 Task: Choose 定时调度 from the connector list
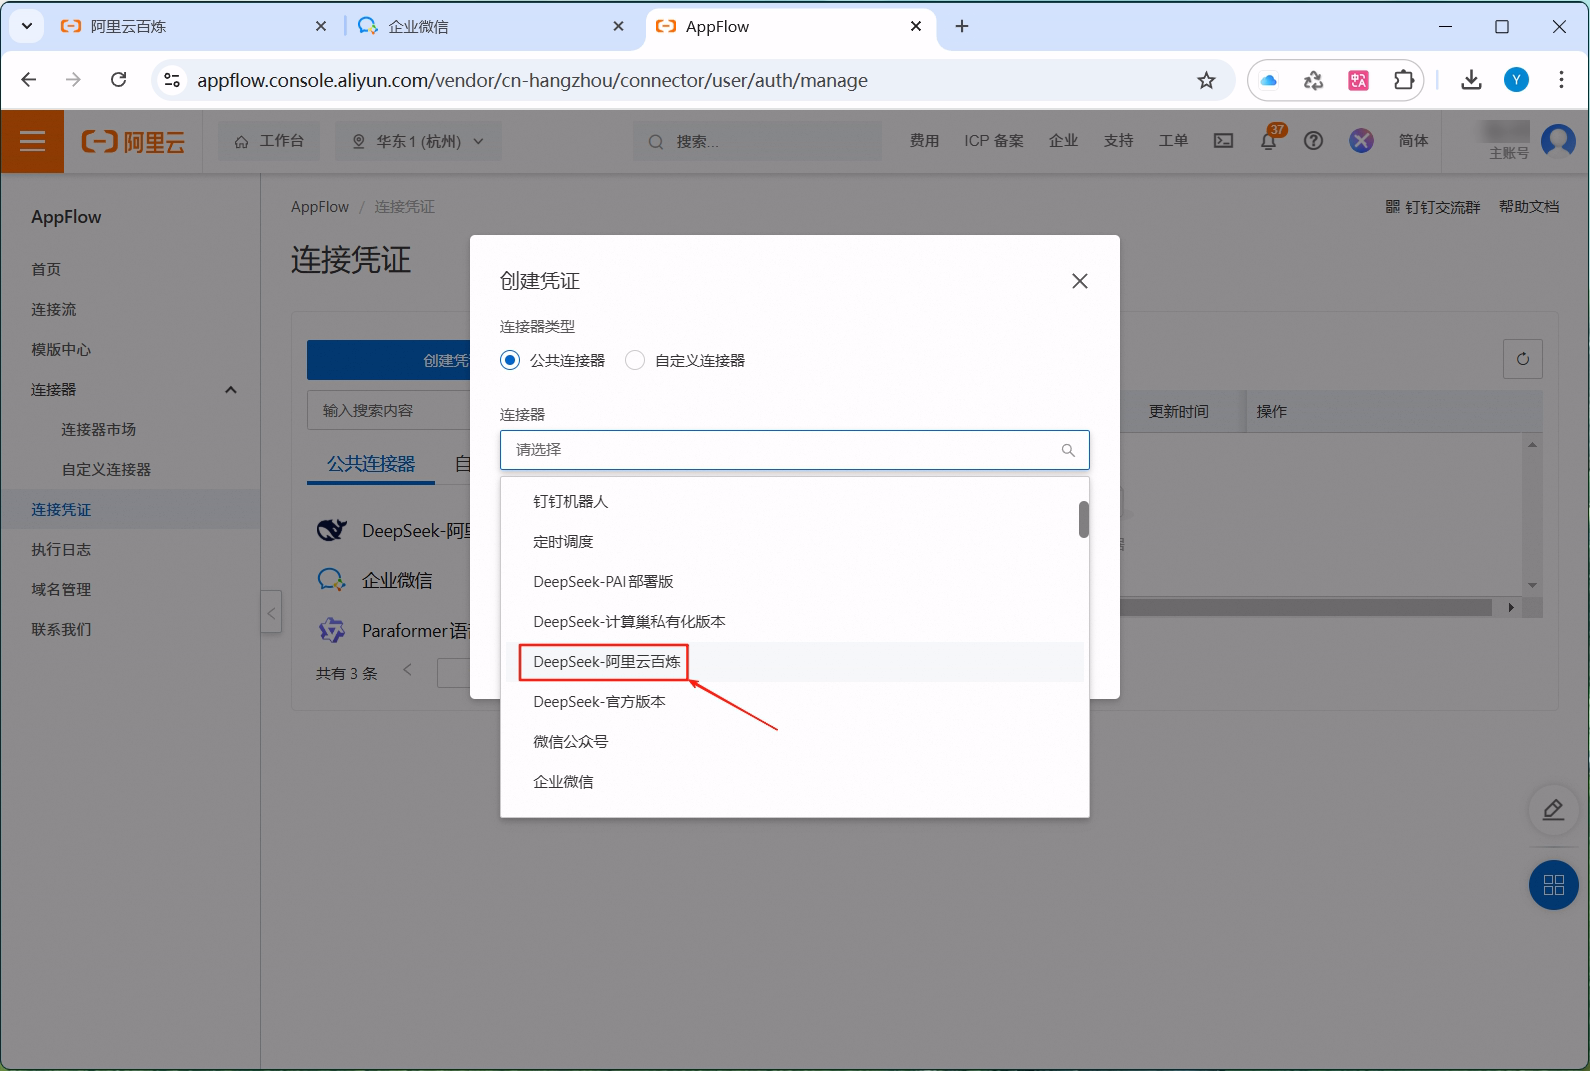tap(794, 542)
